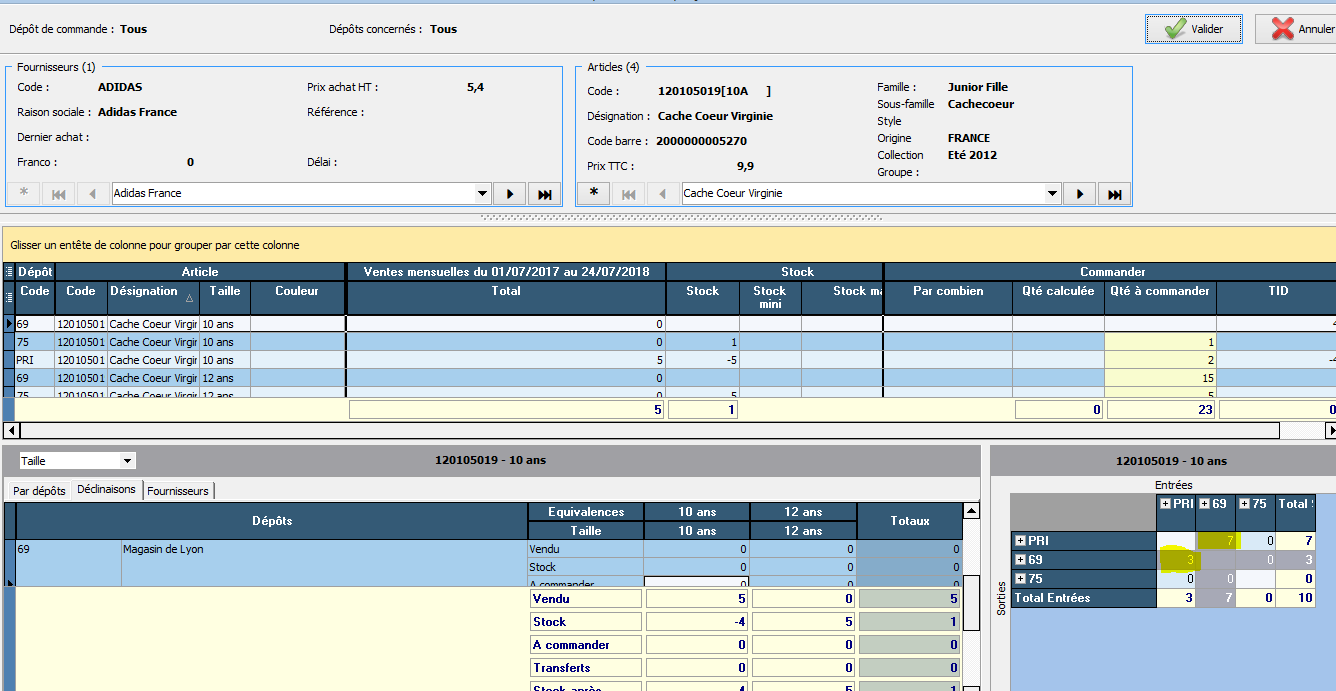Click the Valider button
The image size is (1336, 691).
[x=1193, y=29]
